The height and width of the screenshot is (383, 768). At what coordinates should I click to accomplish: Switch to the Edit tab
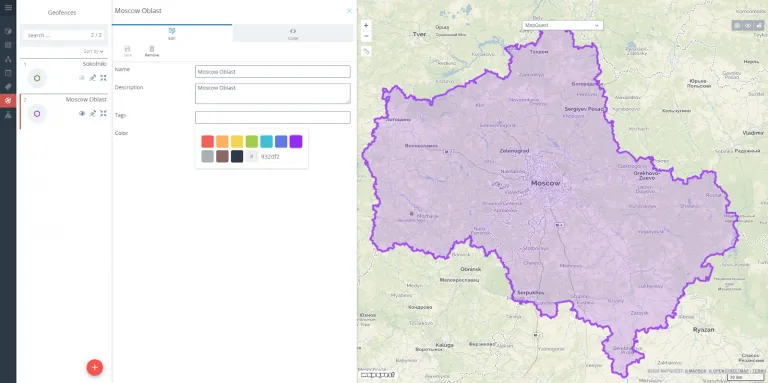[172, 33]
